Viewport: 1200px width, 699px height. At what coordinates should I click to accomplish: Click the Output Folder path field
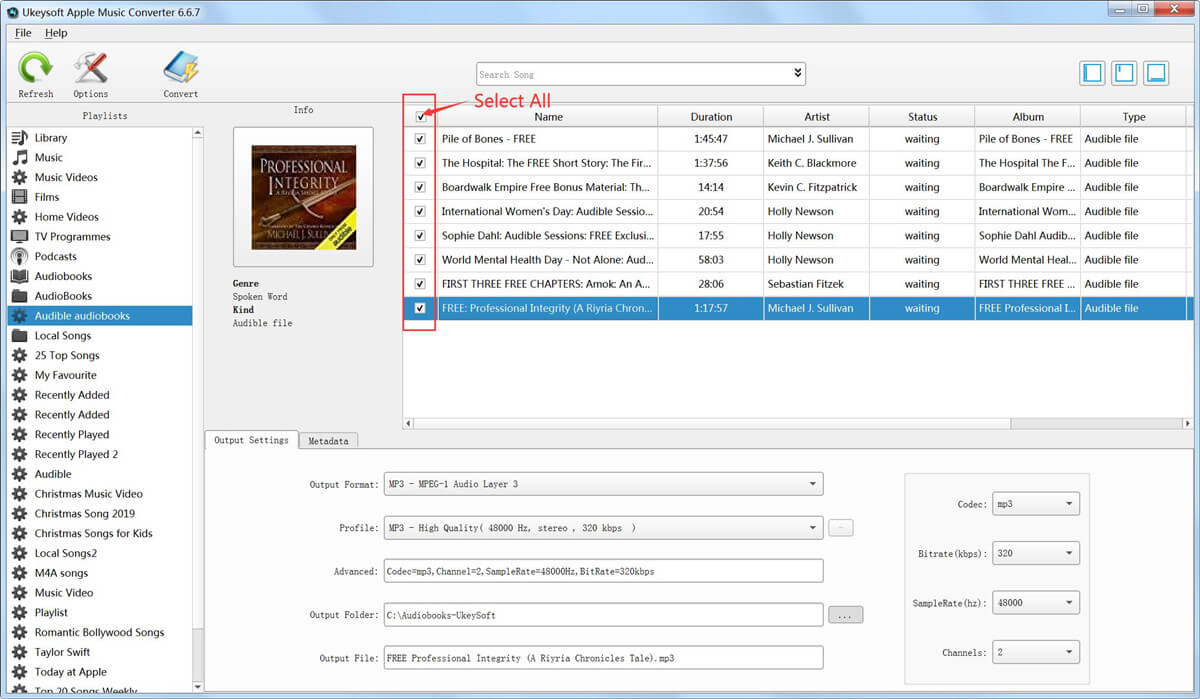[603, 615]
